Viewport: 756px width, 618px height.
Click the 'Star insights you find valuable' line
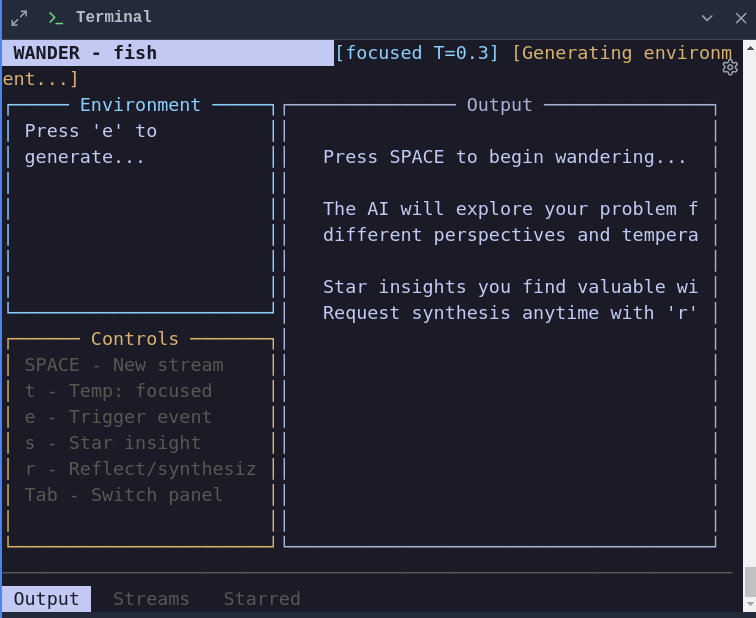(x=511, y=287)
